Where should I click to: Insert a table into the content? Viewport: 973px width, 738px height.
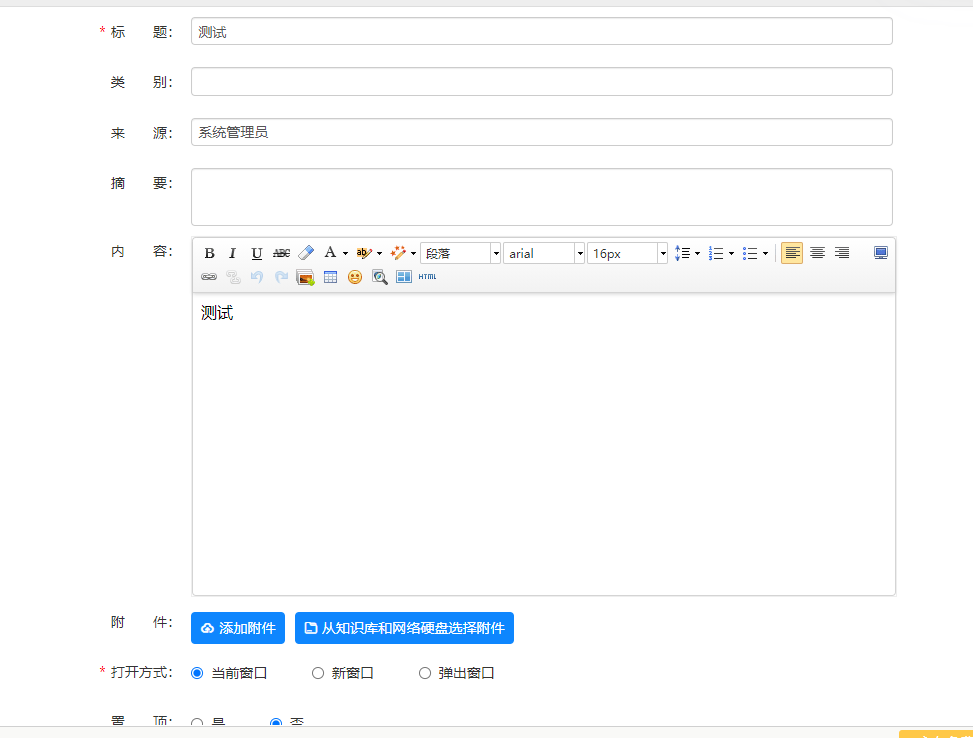330,277
